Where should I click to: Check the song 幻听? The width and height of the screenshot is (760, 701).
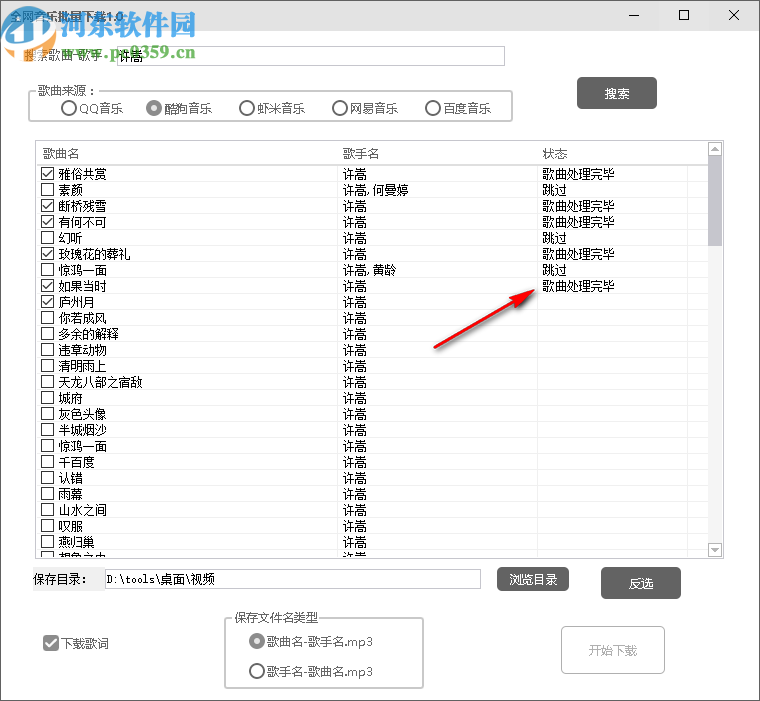point(48,238)
